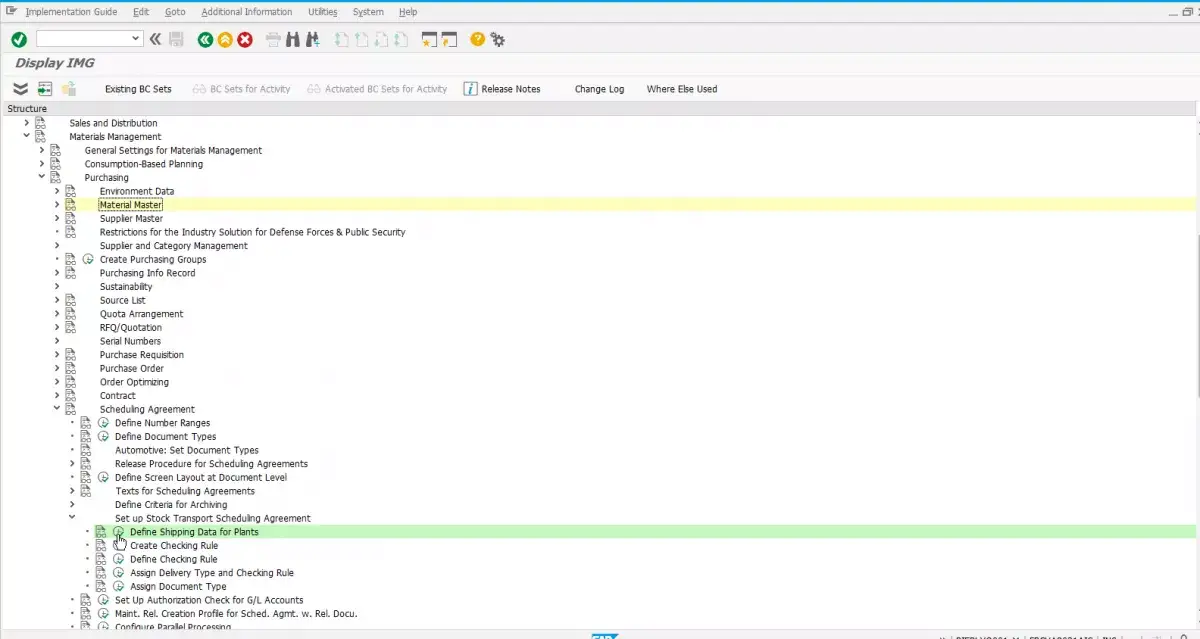Open documentation icon for Material Master
This screenshot has height=639, width=1200.
[x=70, y=205]
